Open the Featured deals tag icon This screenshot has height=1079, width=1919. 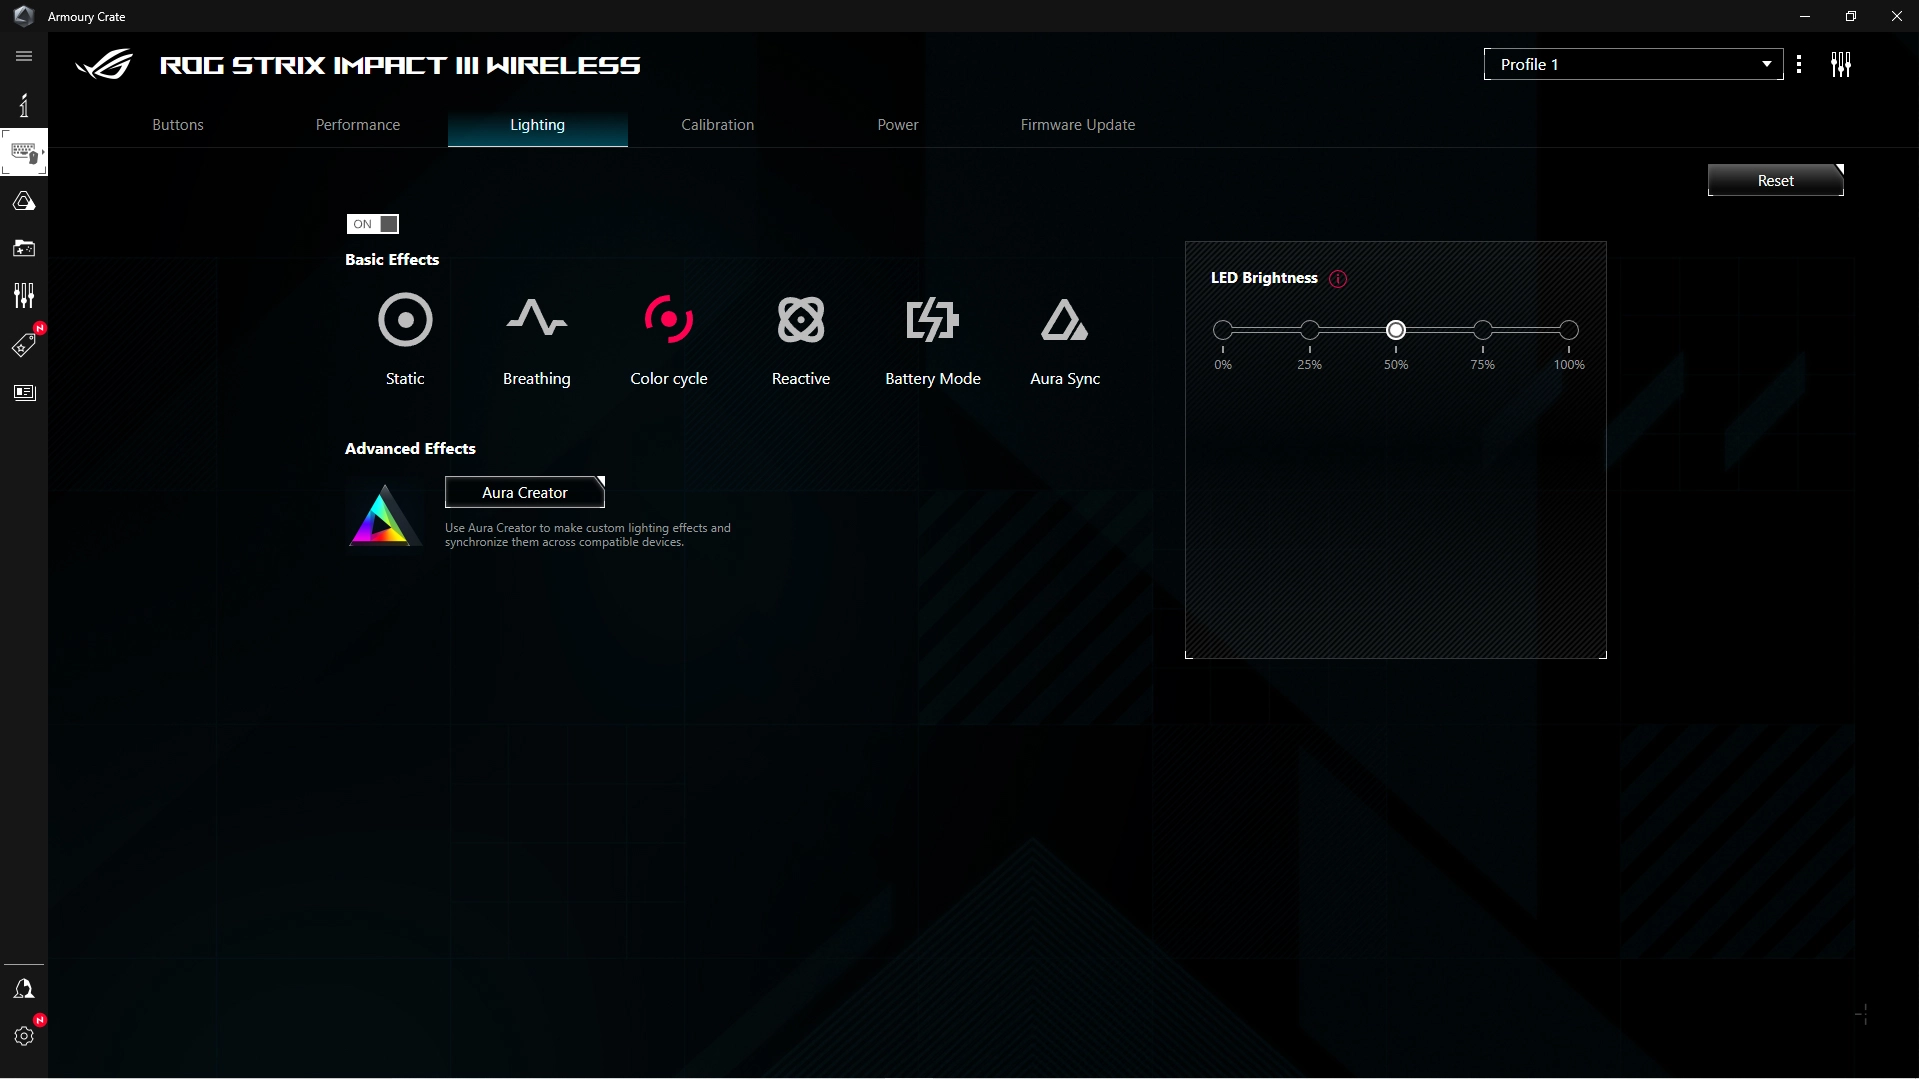click(x=24, y=345)
